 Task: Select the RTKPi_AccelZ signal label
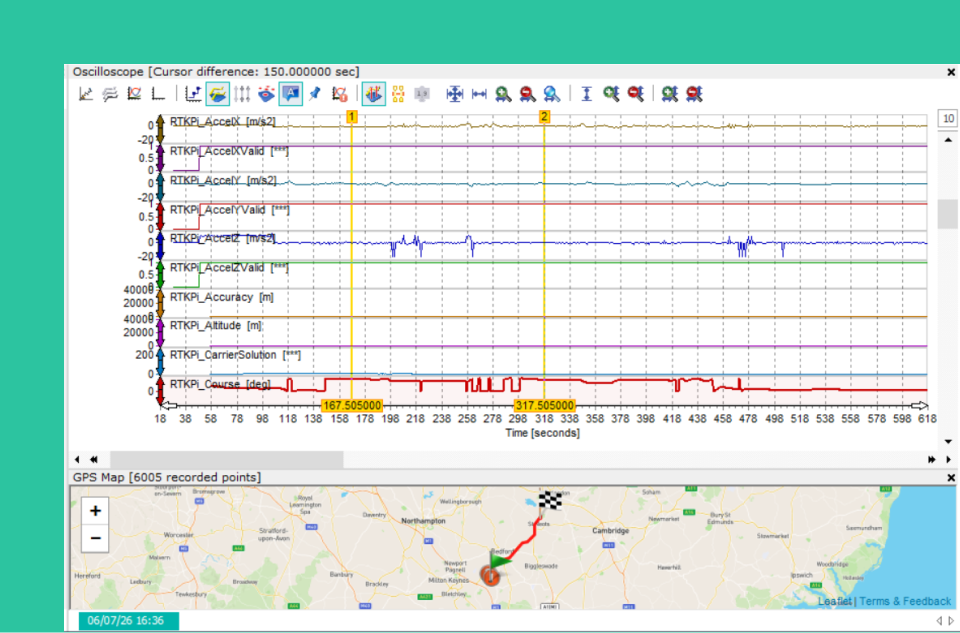[x=223, y=238]
